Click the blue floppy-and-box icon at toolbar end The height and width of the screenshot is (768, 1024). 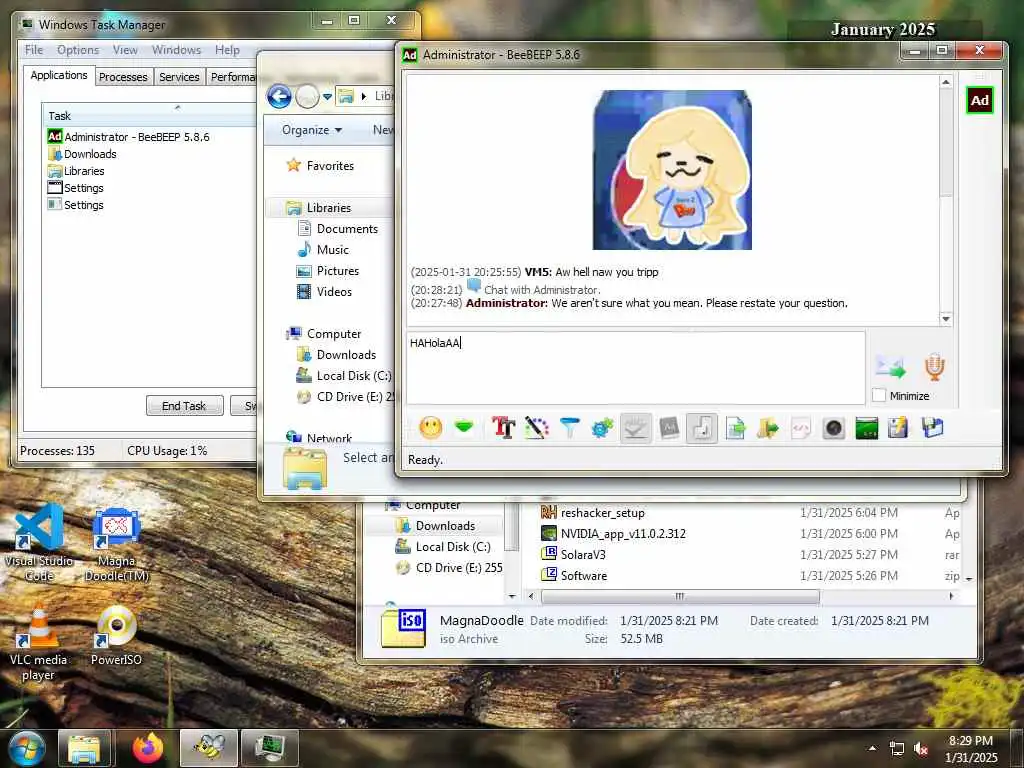point(933,428)
